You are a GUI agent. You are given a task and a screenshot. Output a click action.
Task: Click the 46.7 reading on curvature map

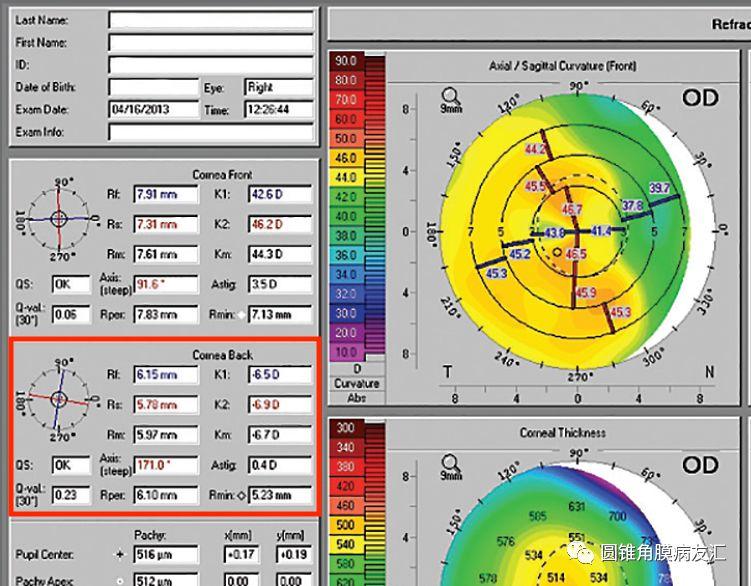tap(572, 209)
